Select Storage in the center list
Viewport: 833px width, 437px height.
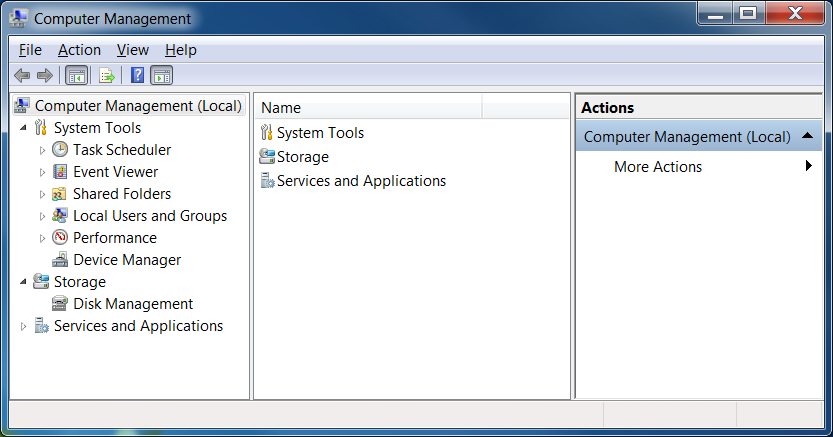click(x=302, y=157)
